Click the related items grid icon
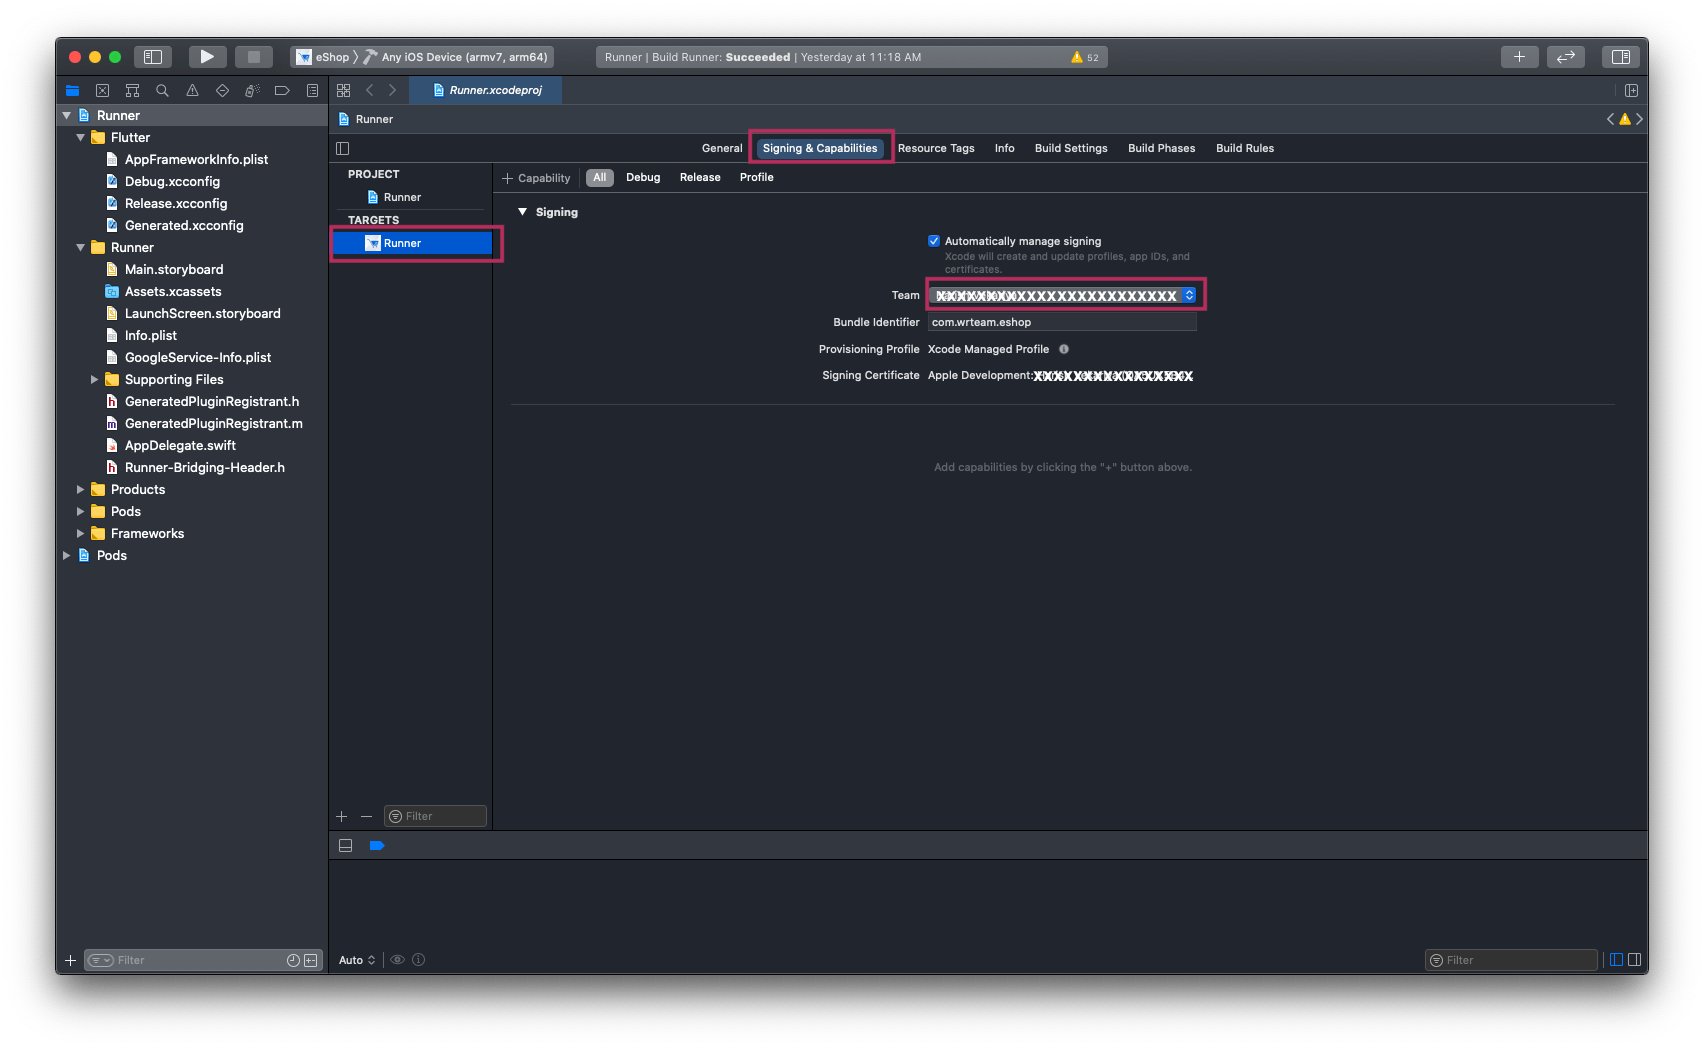Image resolution: width=1704 pixels, height=1048 pixels. (343, 90)
